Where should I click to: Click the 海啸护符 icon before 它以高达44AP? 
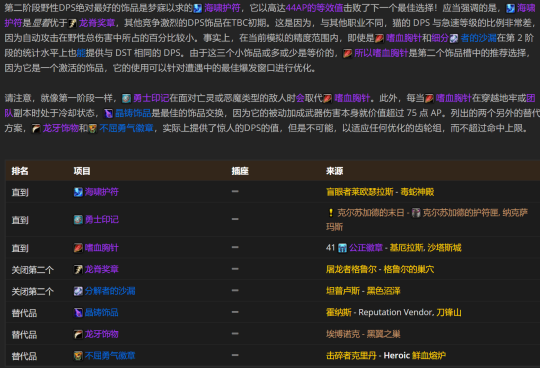(198, 8)
